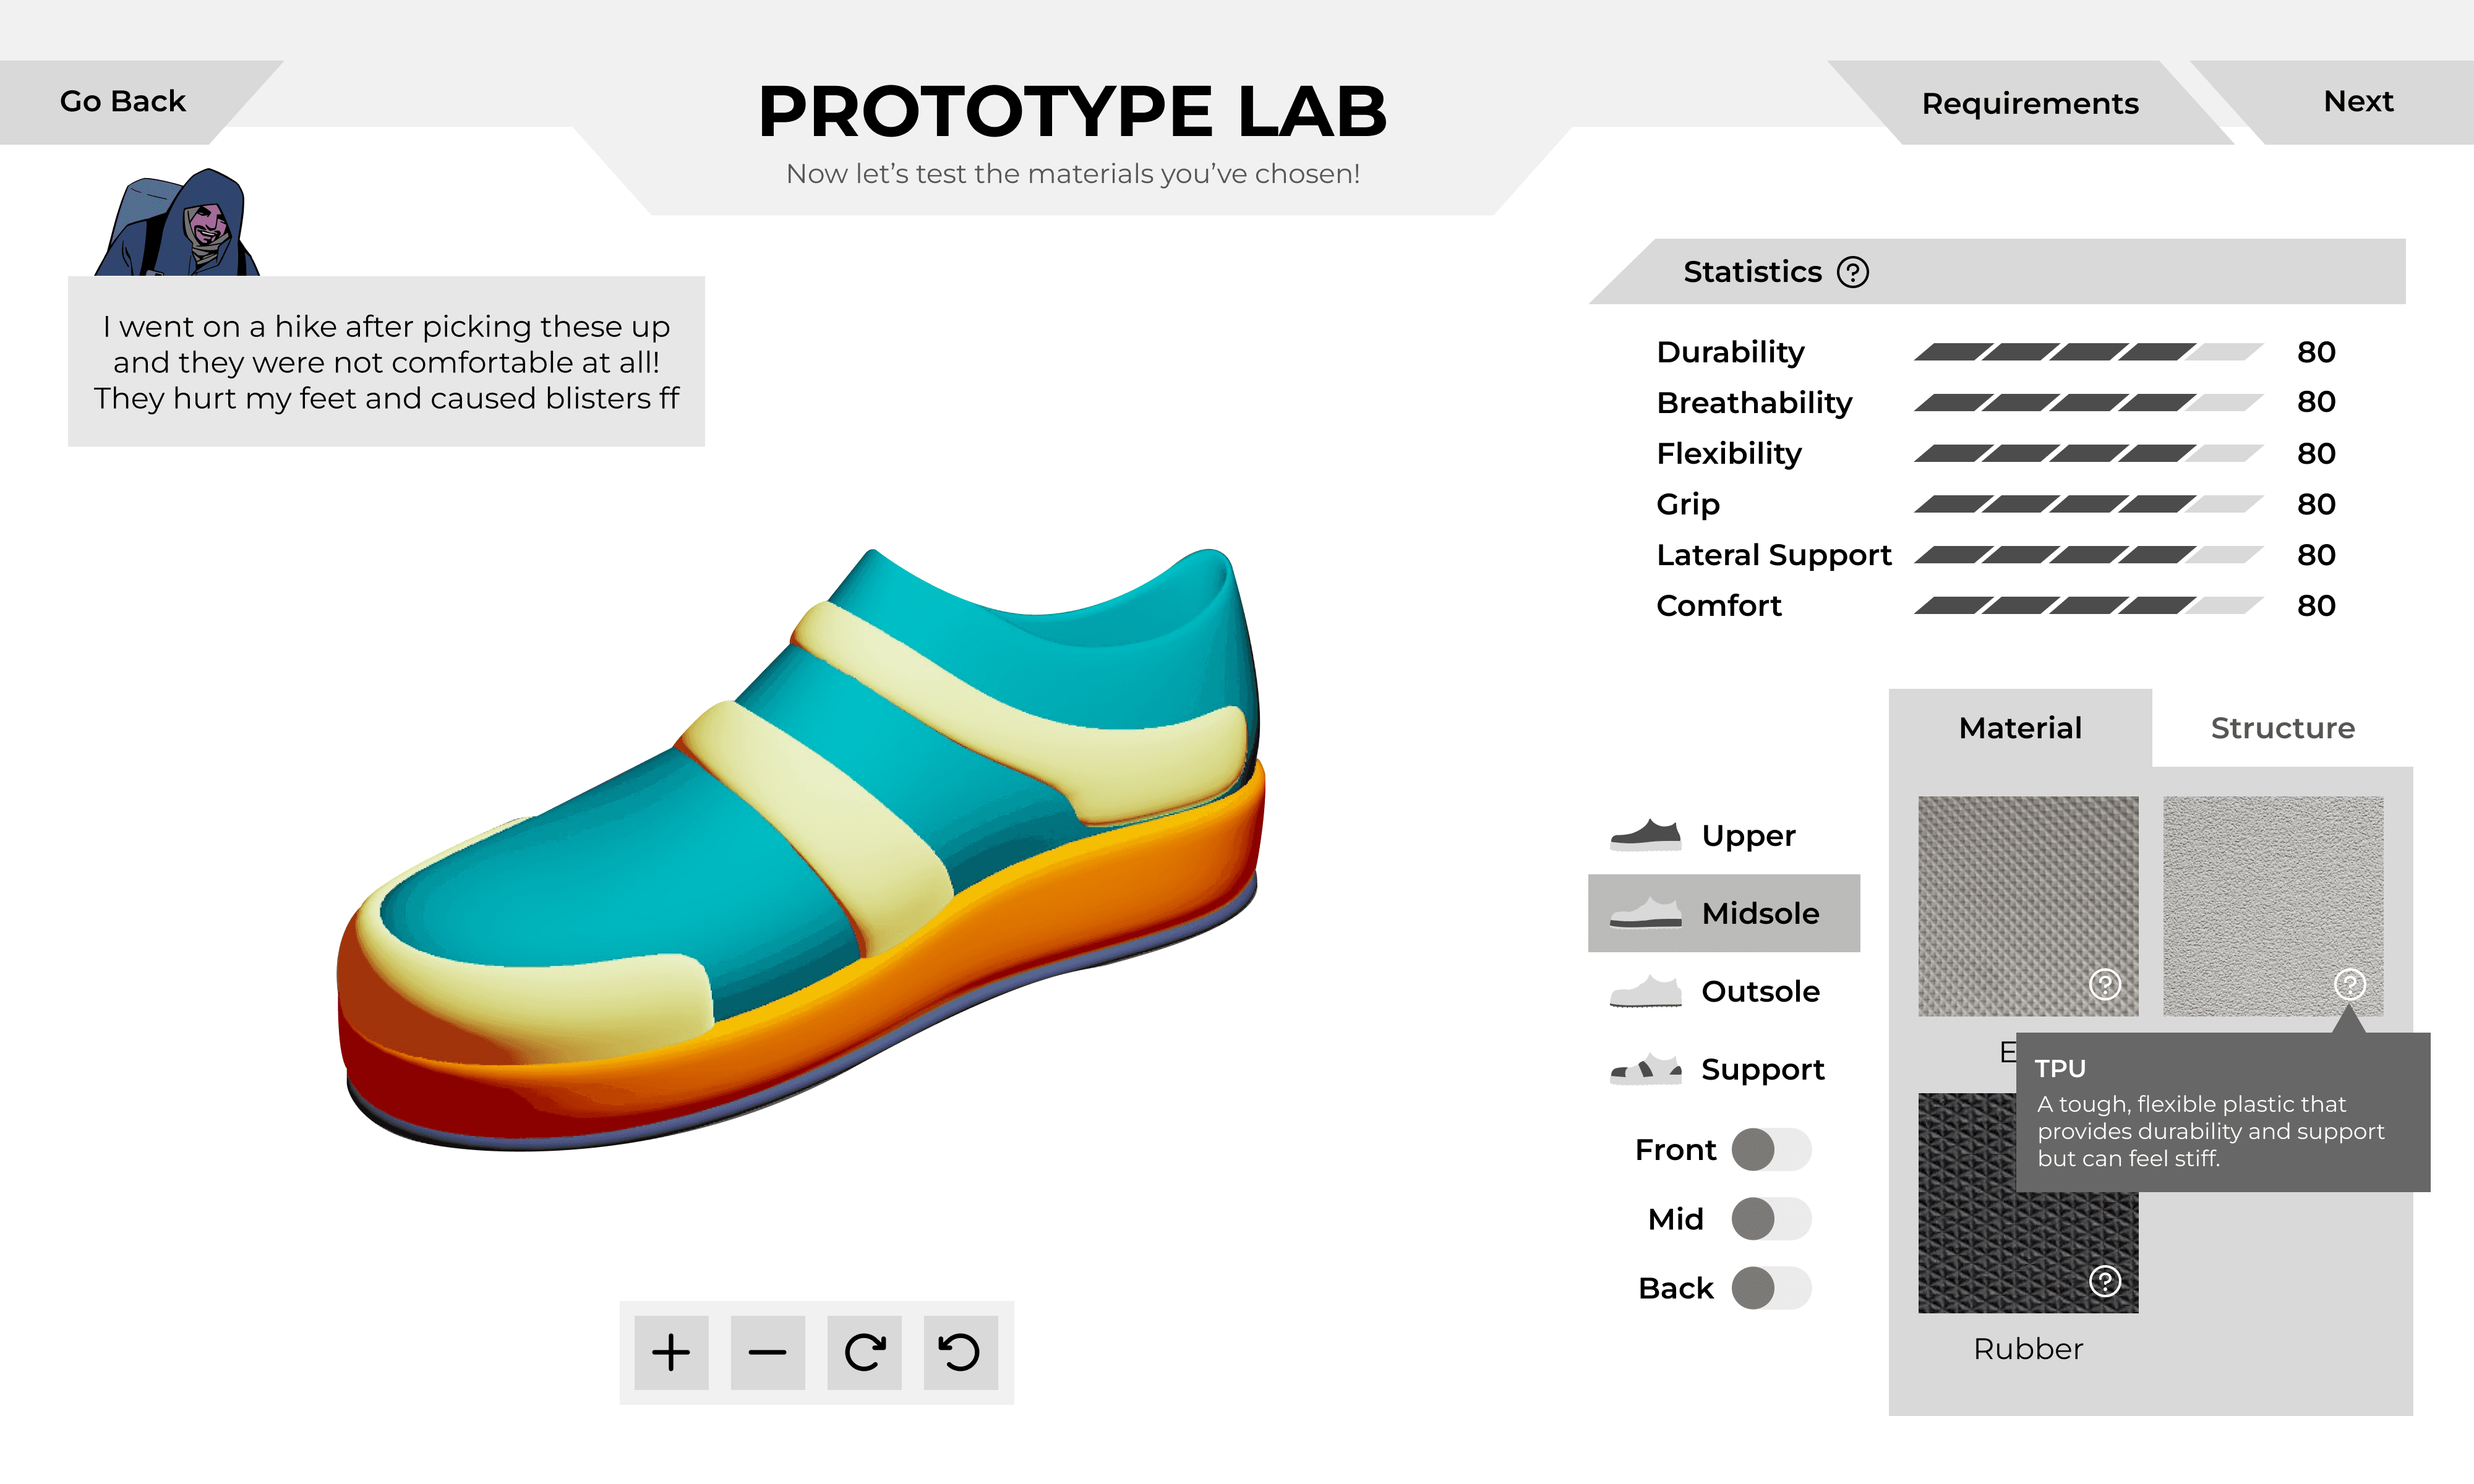Toggle the Mid support switch
The height and width of the screenshot is (1484, 2474).
click(x=1771, y=1219)
